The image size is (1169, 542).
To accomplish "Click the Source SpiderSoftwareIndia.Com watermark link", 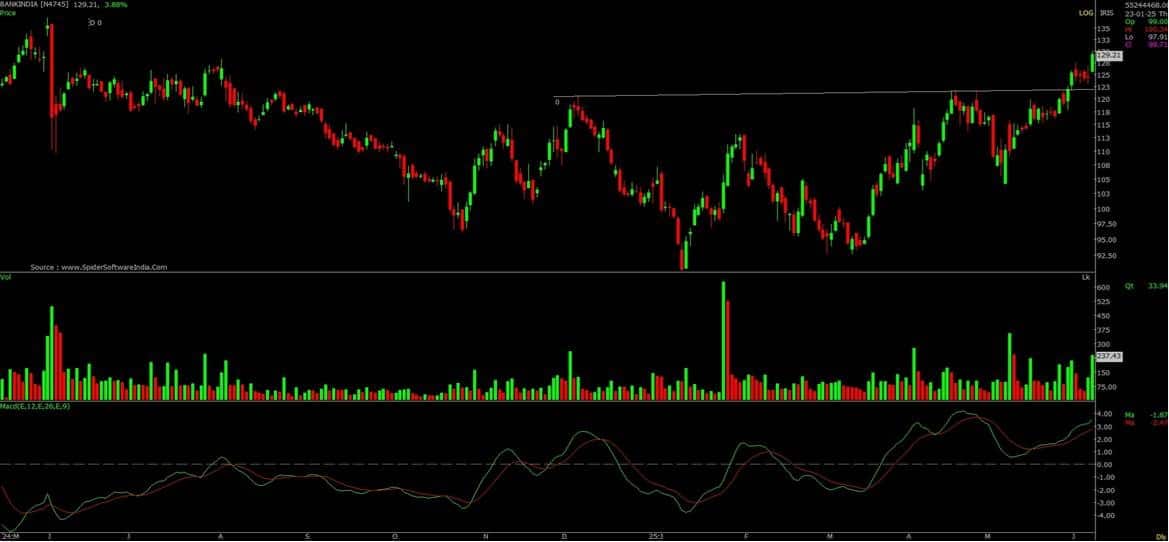I will click(98, 267).
